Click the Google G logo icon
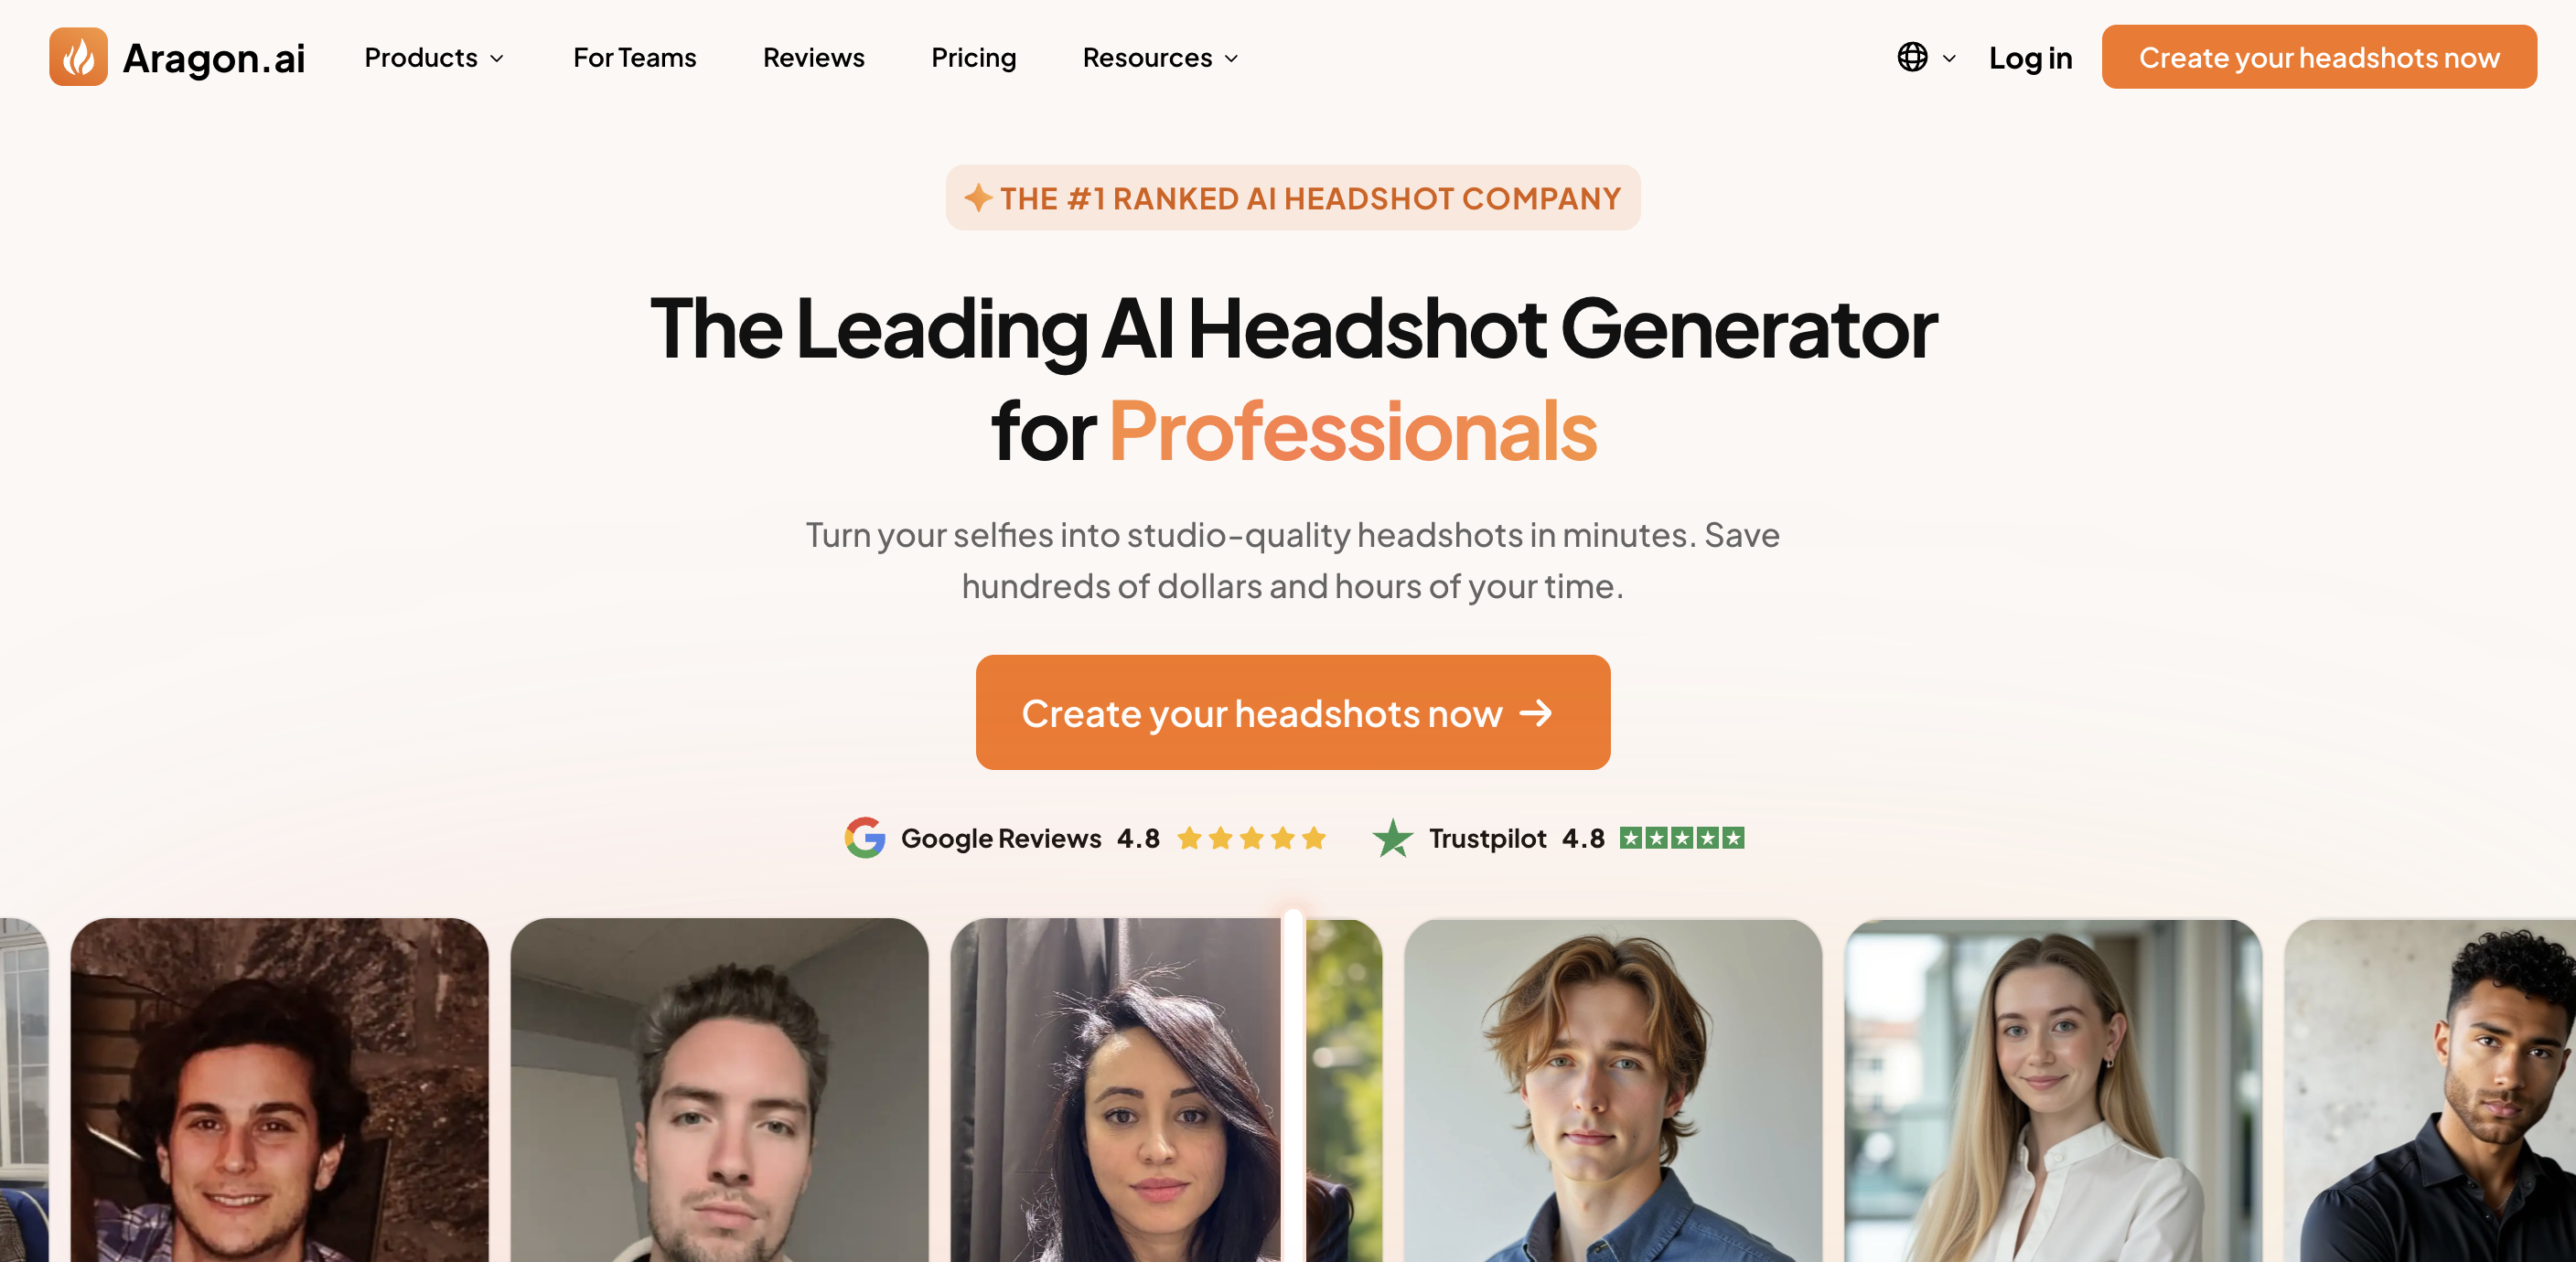The image size is (2576, 1262). coord(865,838)
